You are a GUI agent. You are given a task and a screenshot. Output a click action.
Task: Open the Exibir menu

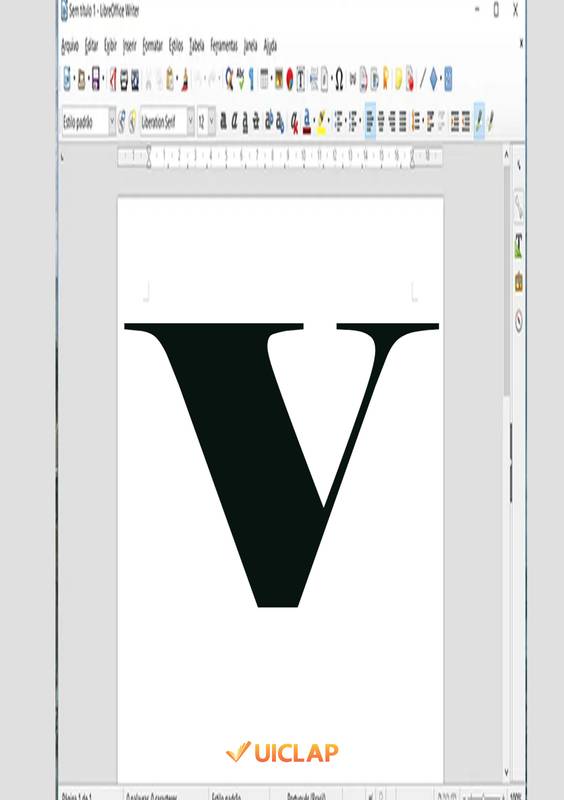tap(111, 46)
